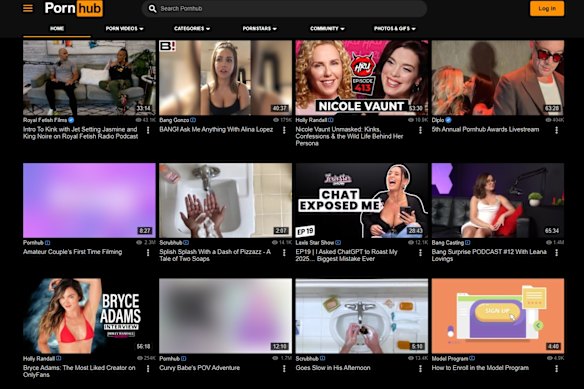Open title 'BANG! Ask Me Anything With Alina Lopez'
Image resolution: width=584 pixels, height=389 pixels.
[216, 129]
